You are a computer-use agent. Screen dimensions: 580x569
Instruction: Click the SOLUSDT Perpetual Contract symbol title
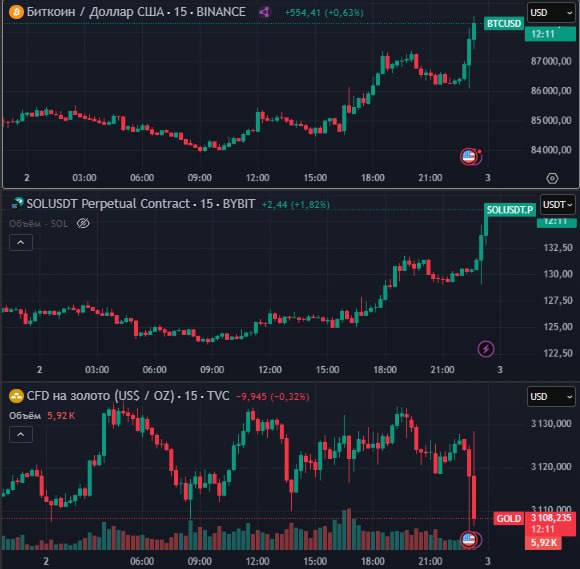pos(108,203)
